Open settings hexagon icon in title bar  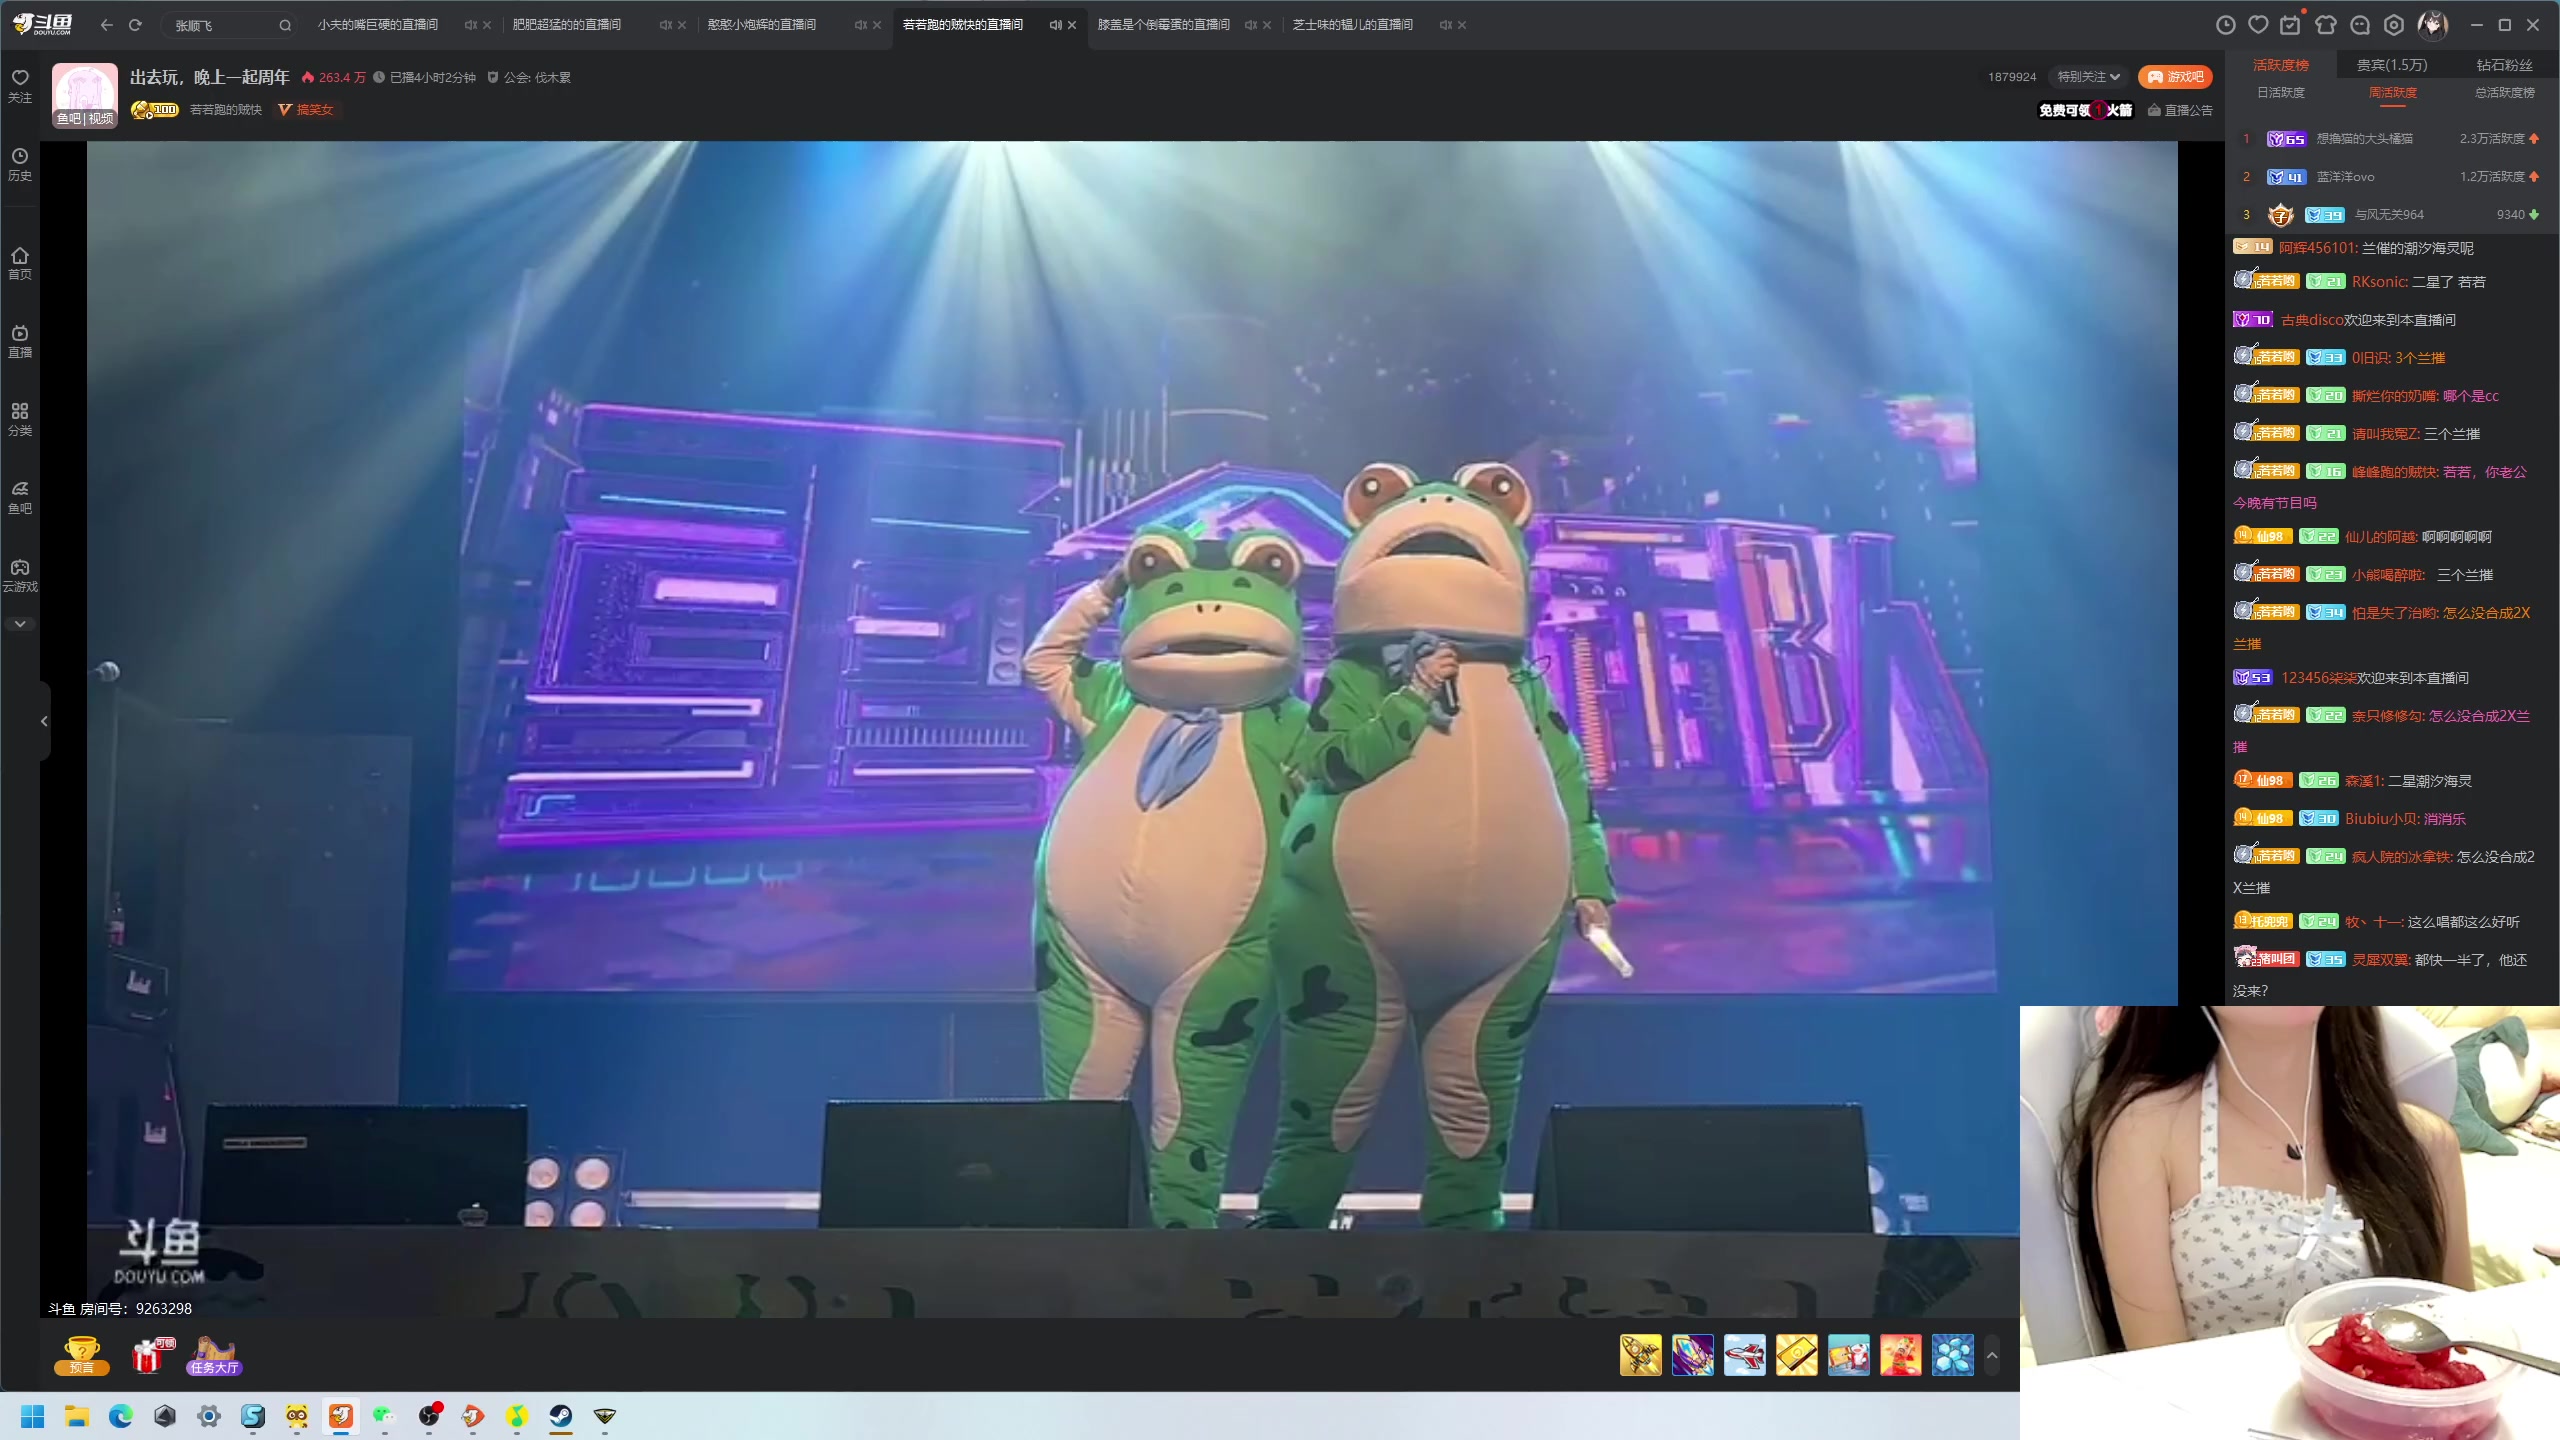2393,25
